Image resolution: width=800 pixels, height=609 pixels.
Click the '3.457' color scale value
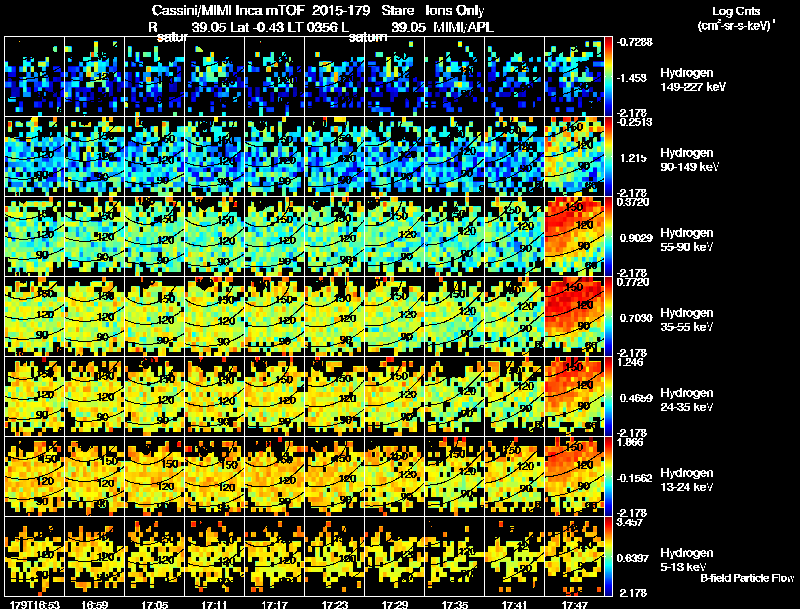[630, 522]
